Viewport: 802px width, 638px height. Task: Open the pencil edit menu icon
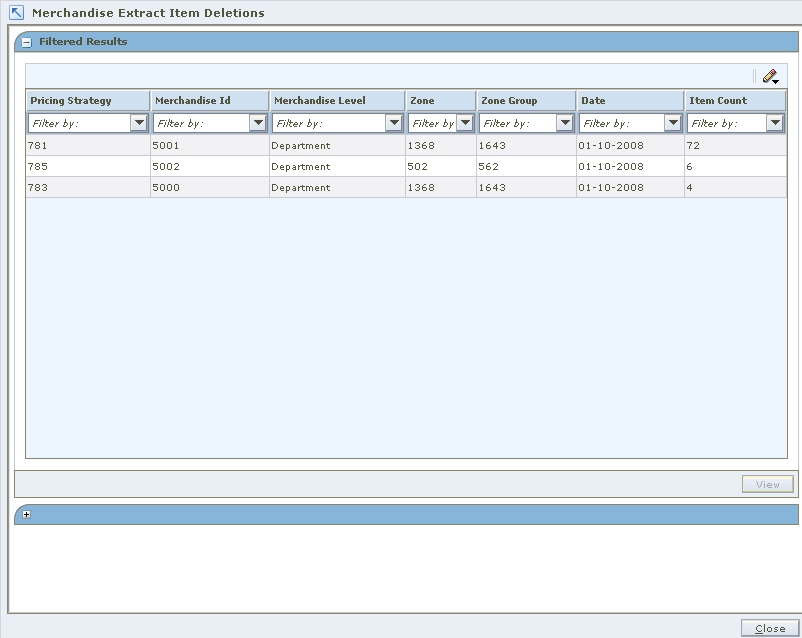pyautogui.click(x=770, y=77)
